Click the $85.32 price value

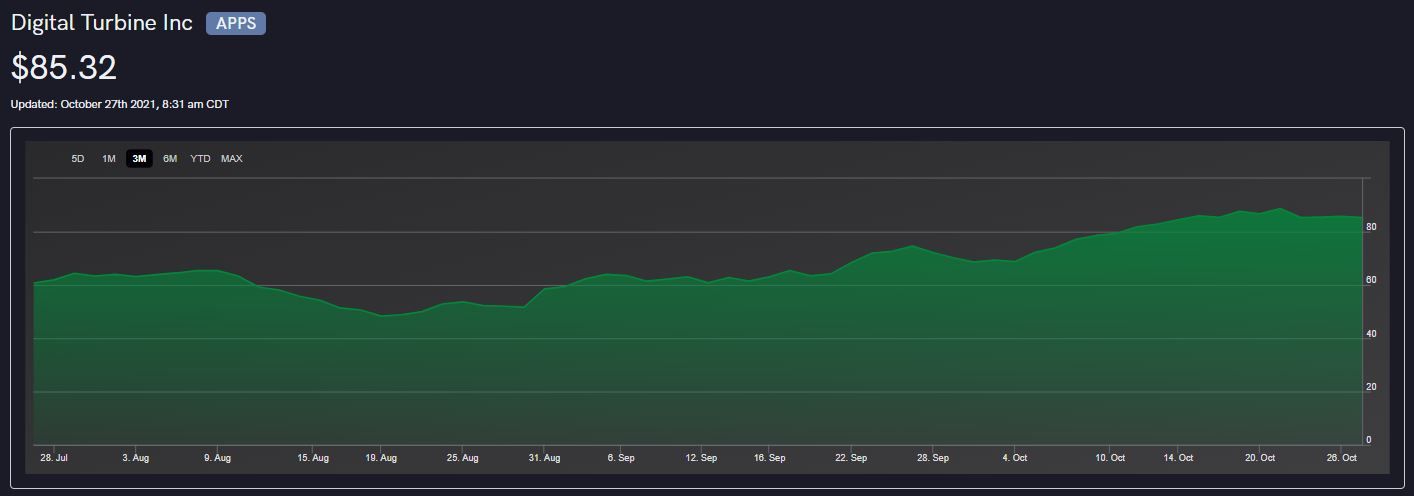pyautogui.click(x=64, y=68)
